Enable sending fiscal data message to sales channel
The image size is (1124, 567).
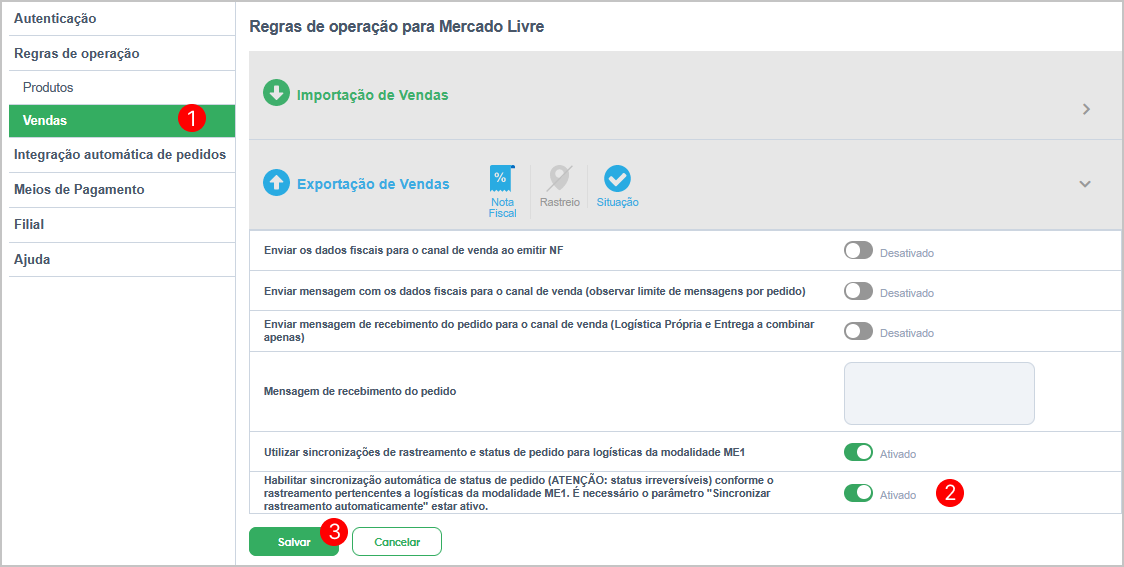coord(858,291)
